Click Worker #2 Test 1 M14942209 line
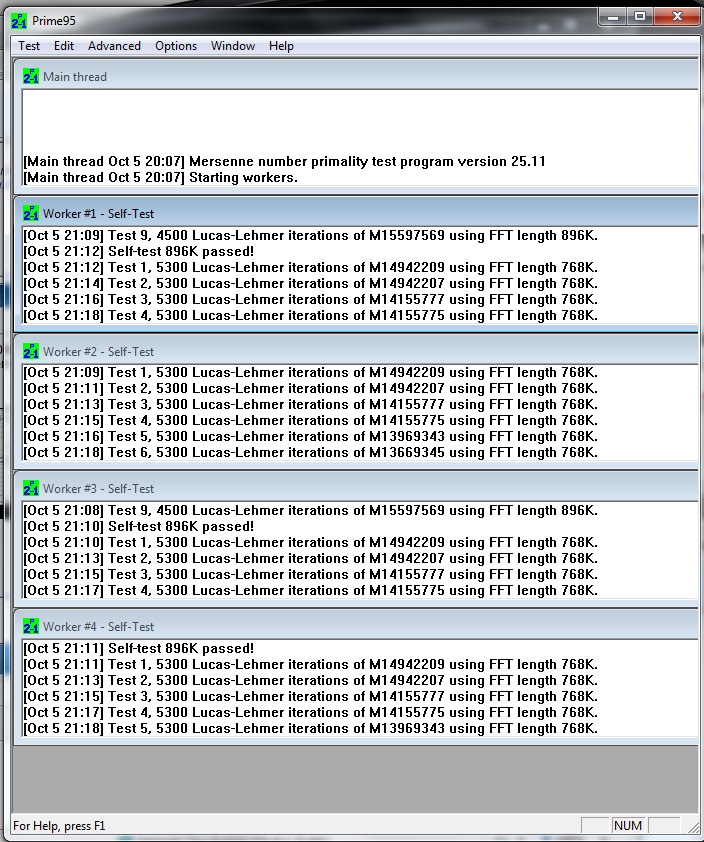 click(x=310, y=373)
